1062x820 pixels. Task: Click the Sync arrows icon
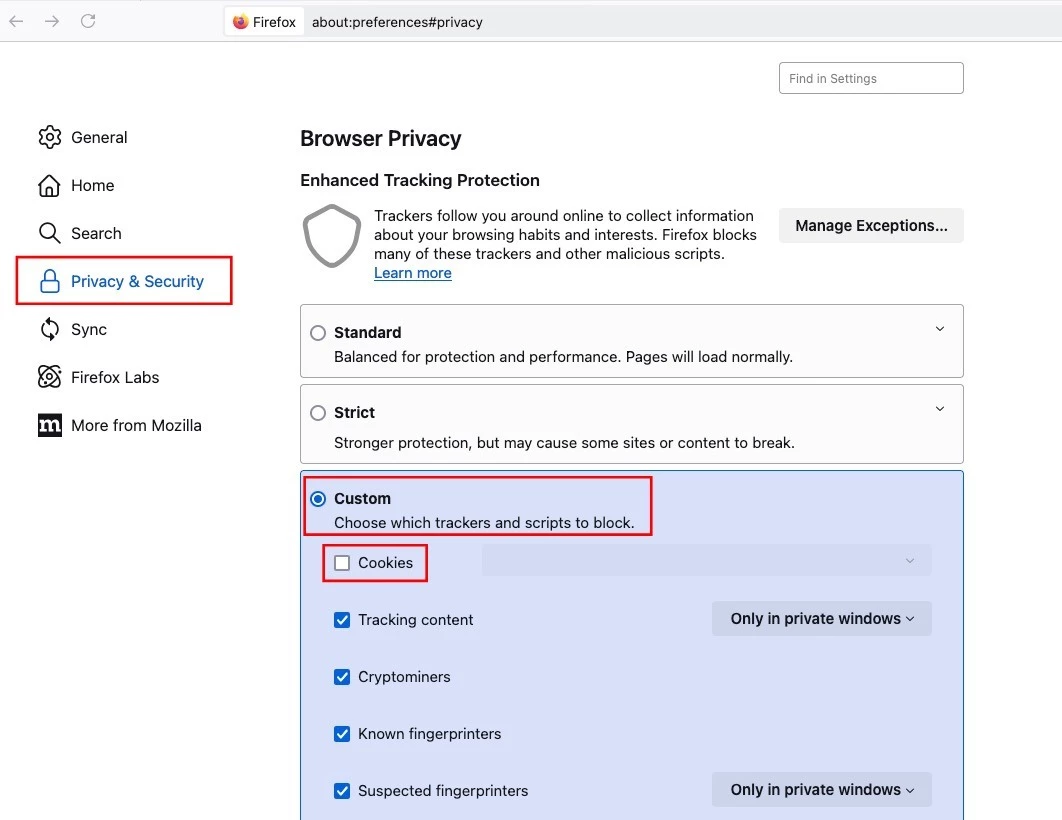pyautogui.click(x=49, y=329)
